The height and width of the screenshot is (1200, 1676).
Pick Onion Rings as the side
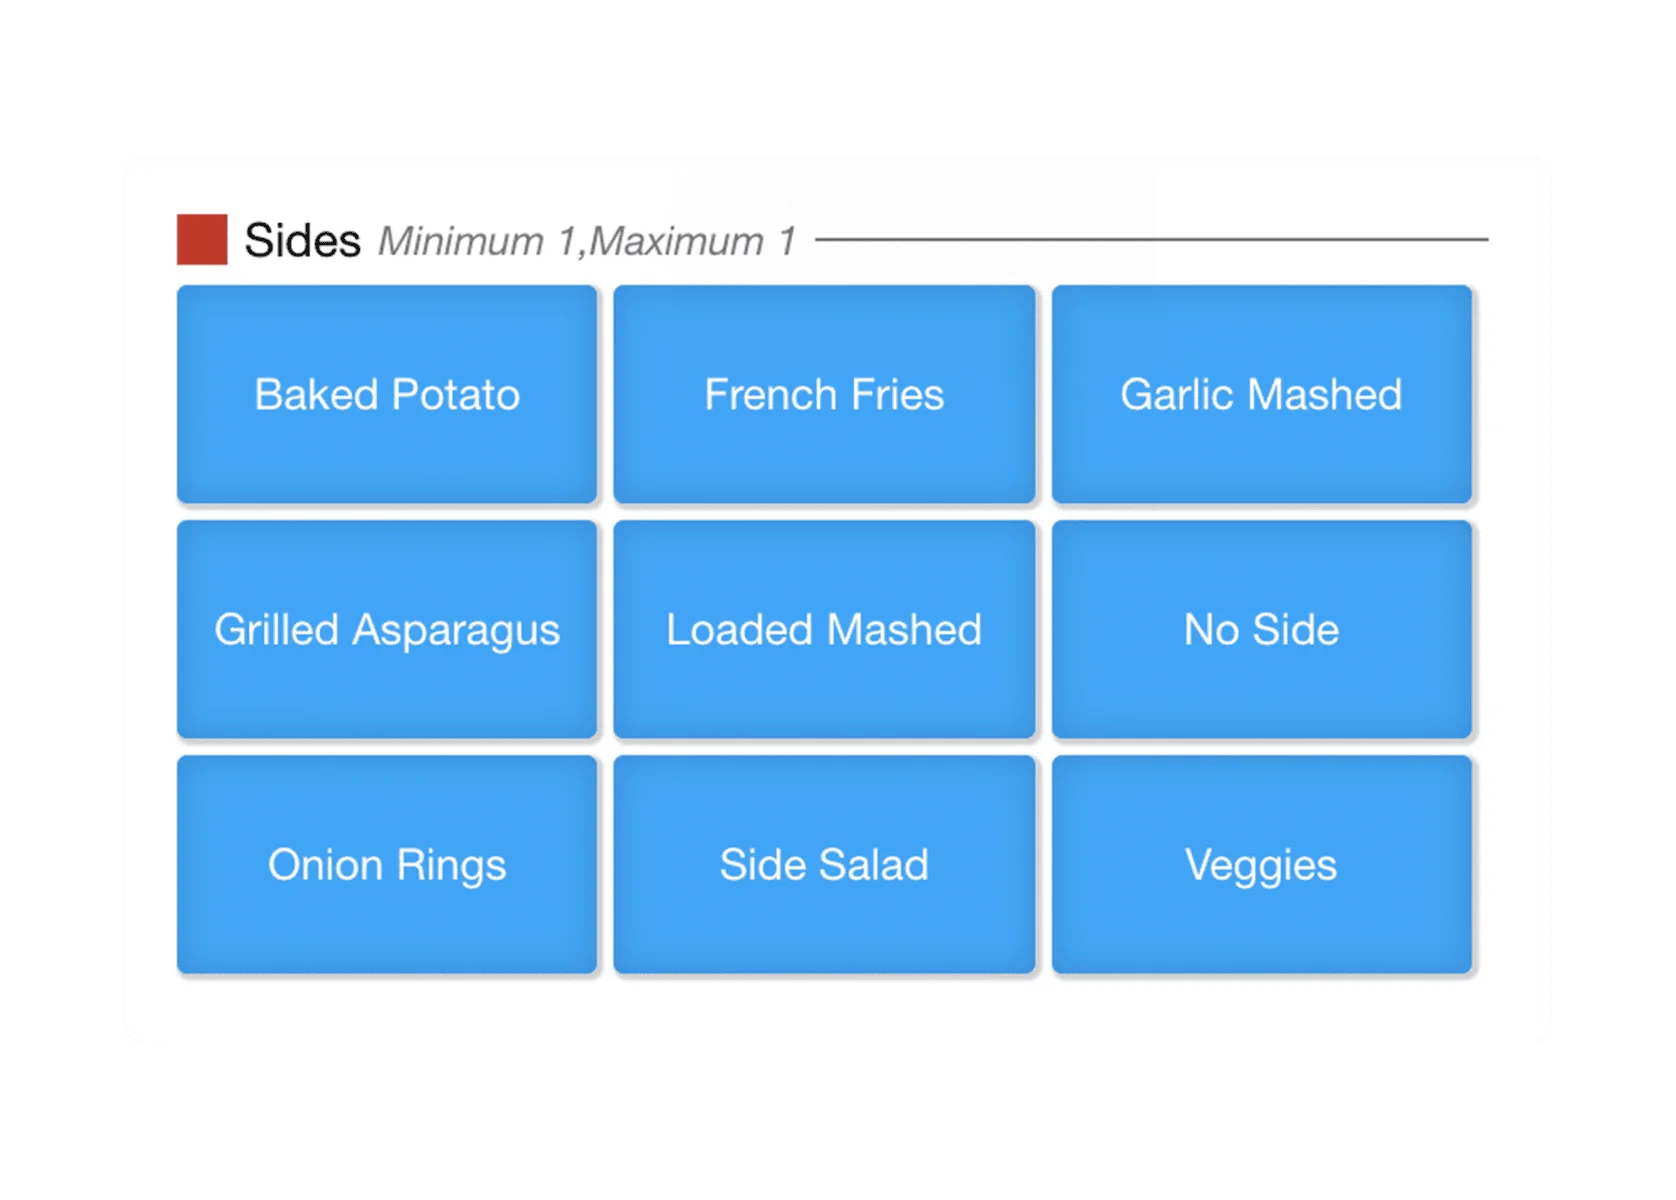click(387, 864)
